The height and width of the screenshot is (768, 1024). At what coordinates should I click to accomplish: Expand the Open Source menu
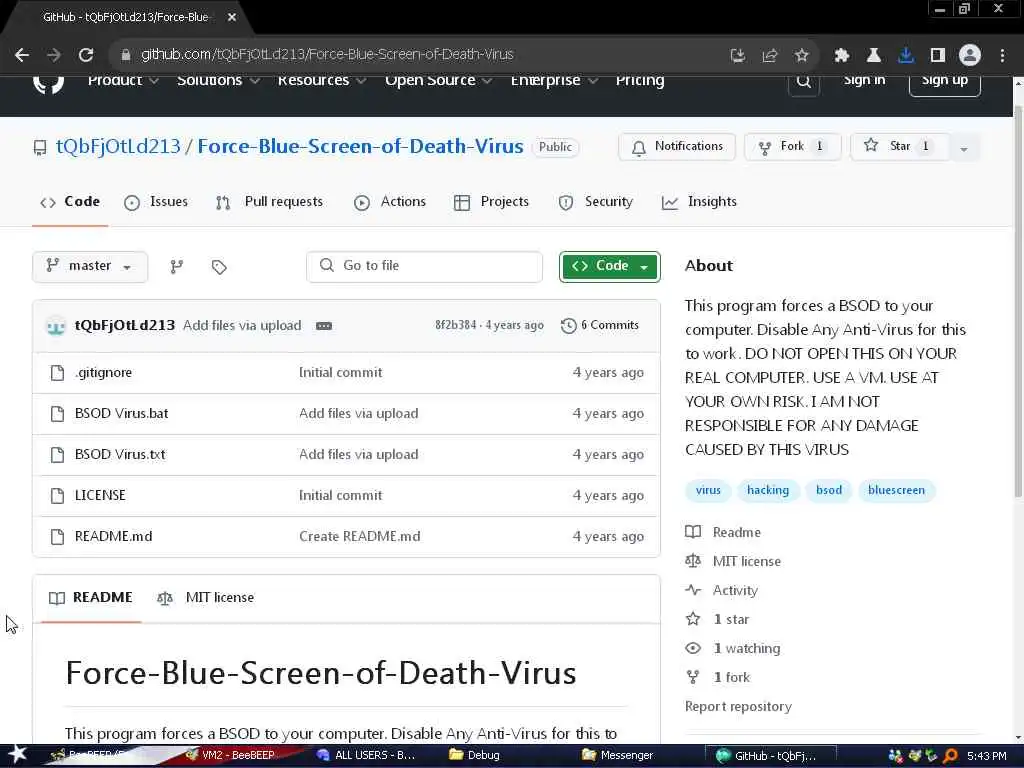coord(439,80)
